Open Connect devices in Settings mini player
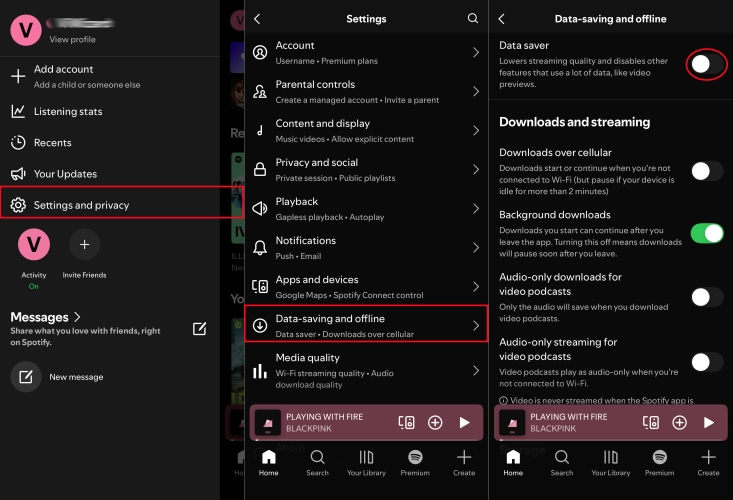 (x=406, y=422)
